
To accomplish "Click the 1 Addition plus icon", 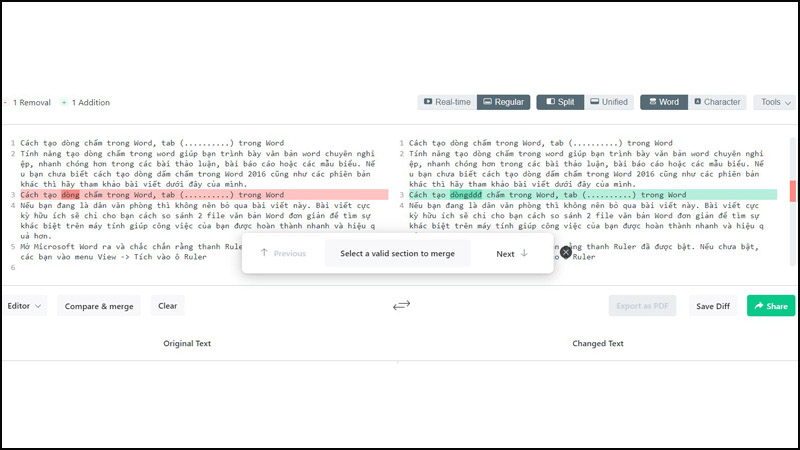I will point(64,102).
